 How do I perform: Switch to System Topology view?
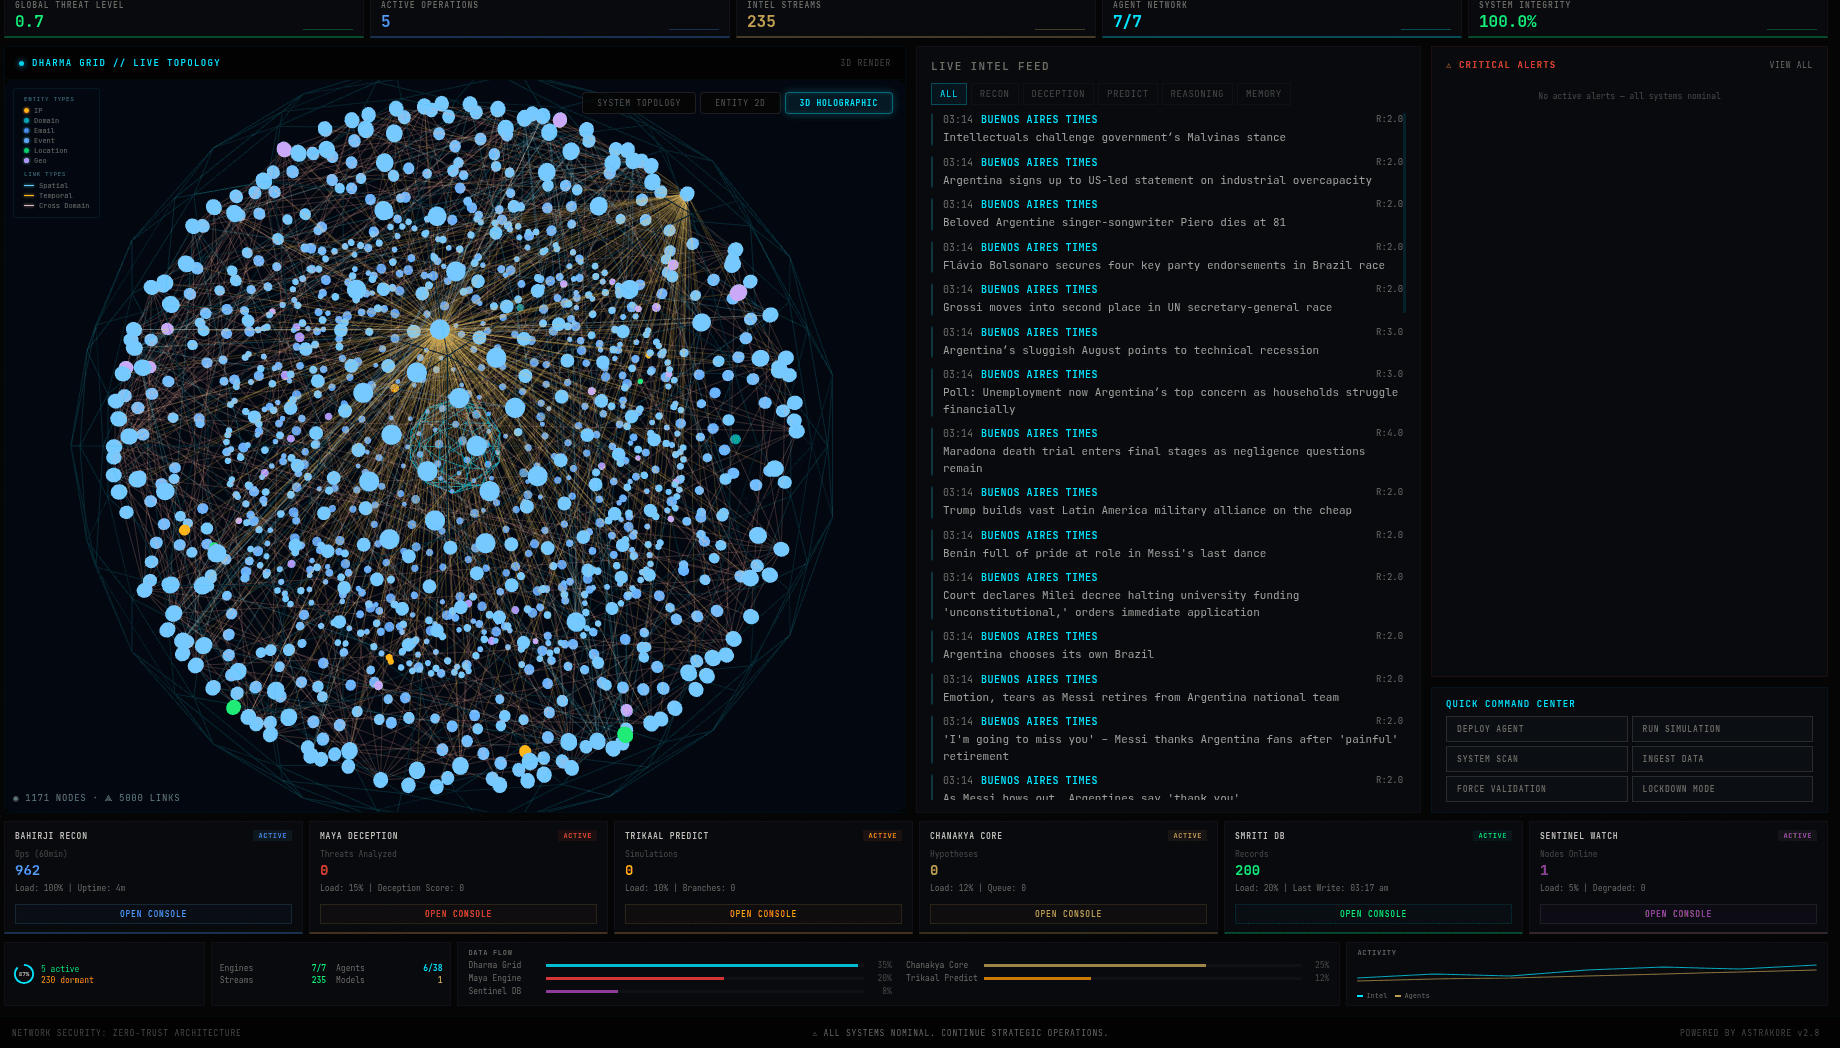point(639,103)
